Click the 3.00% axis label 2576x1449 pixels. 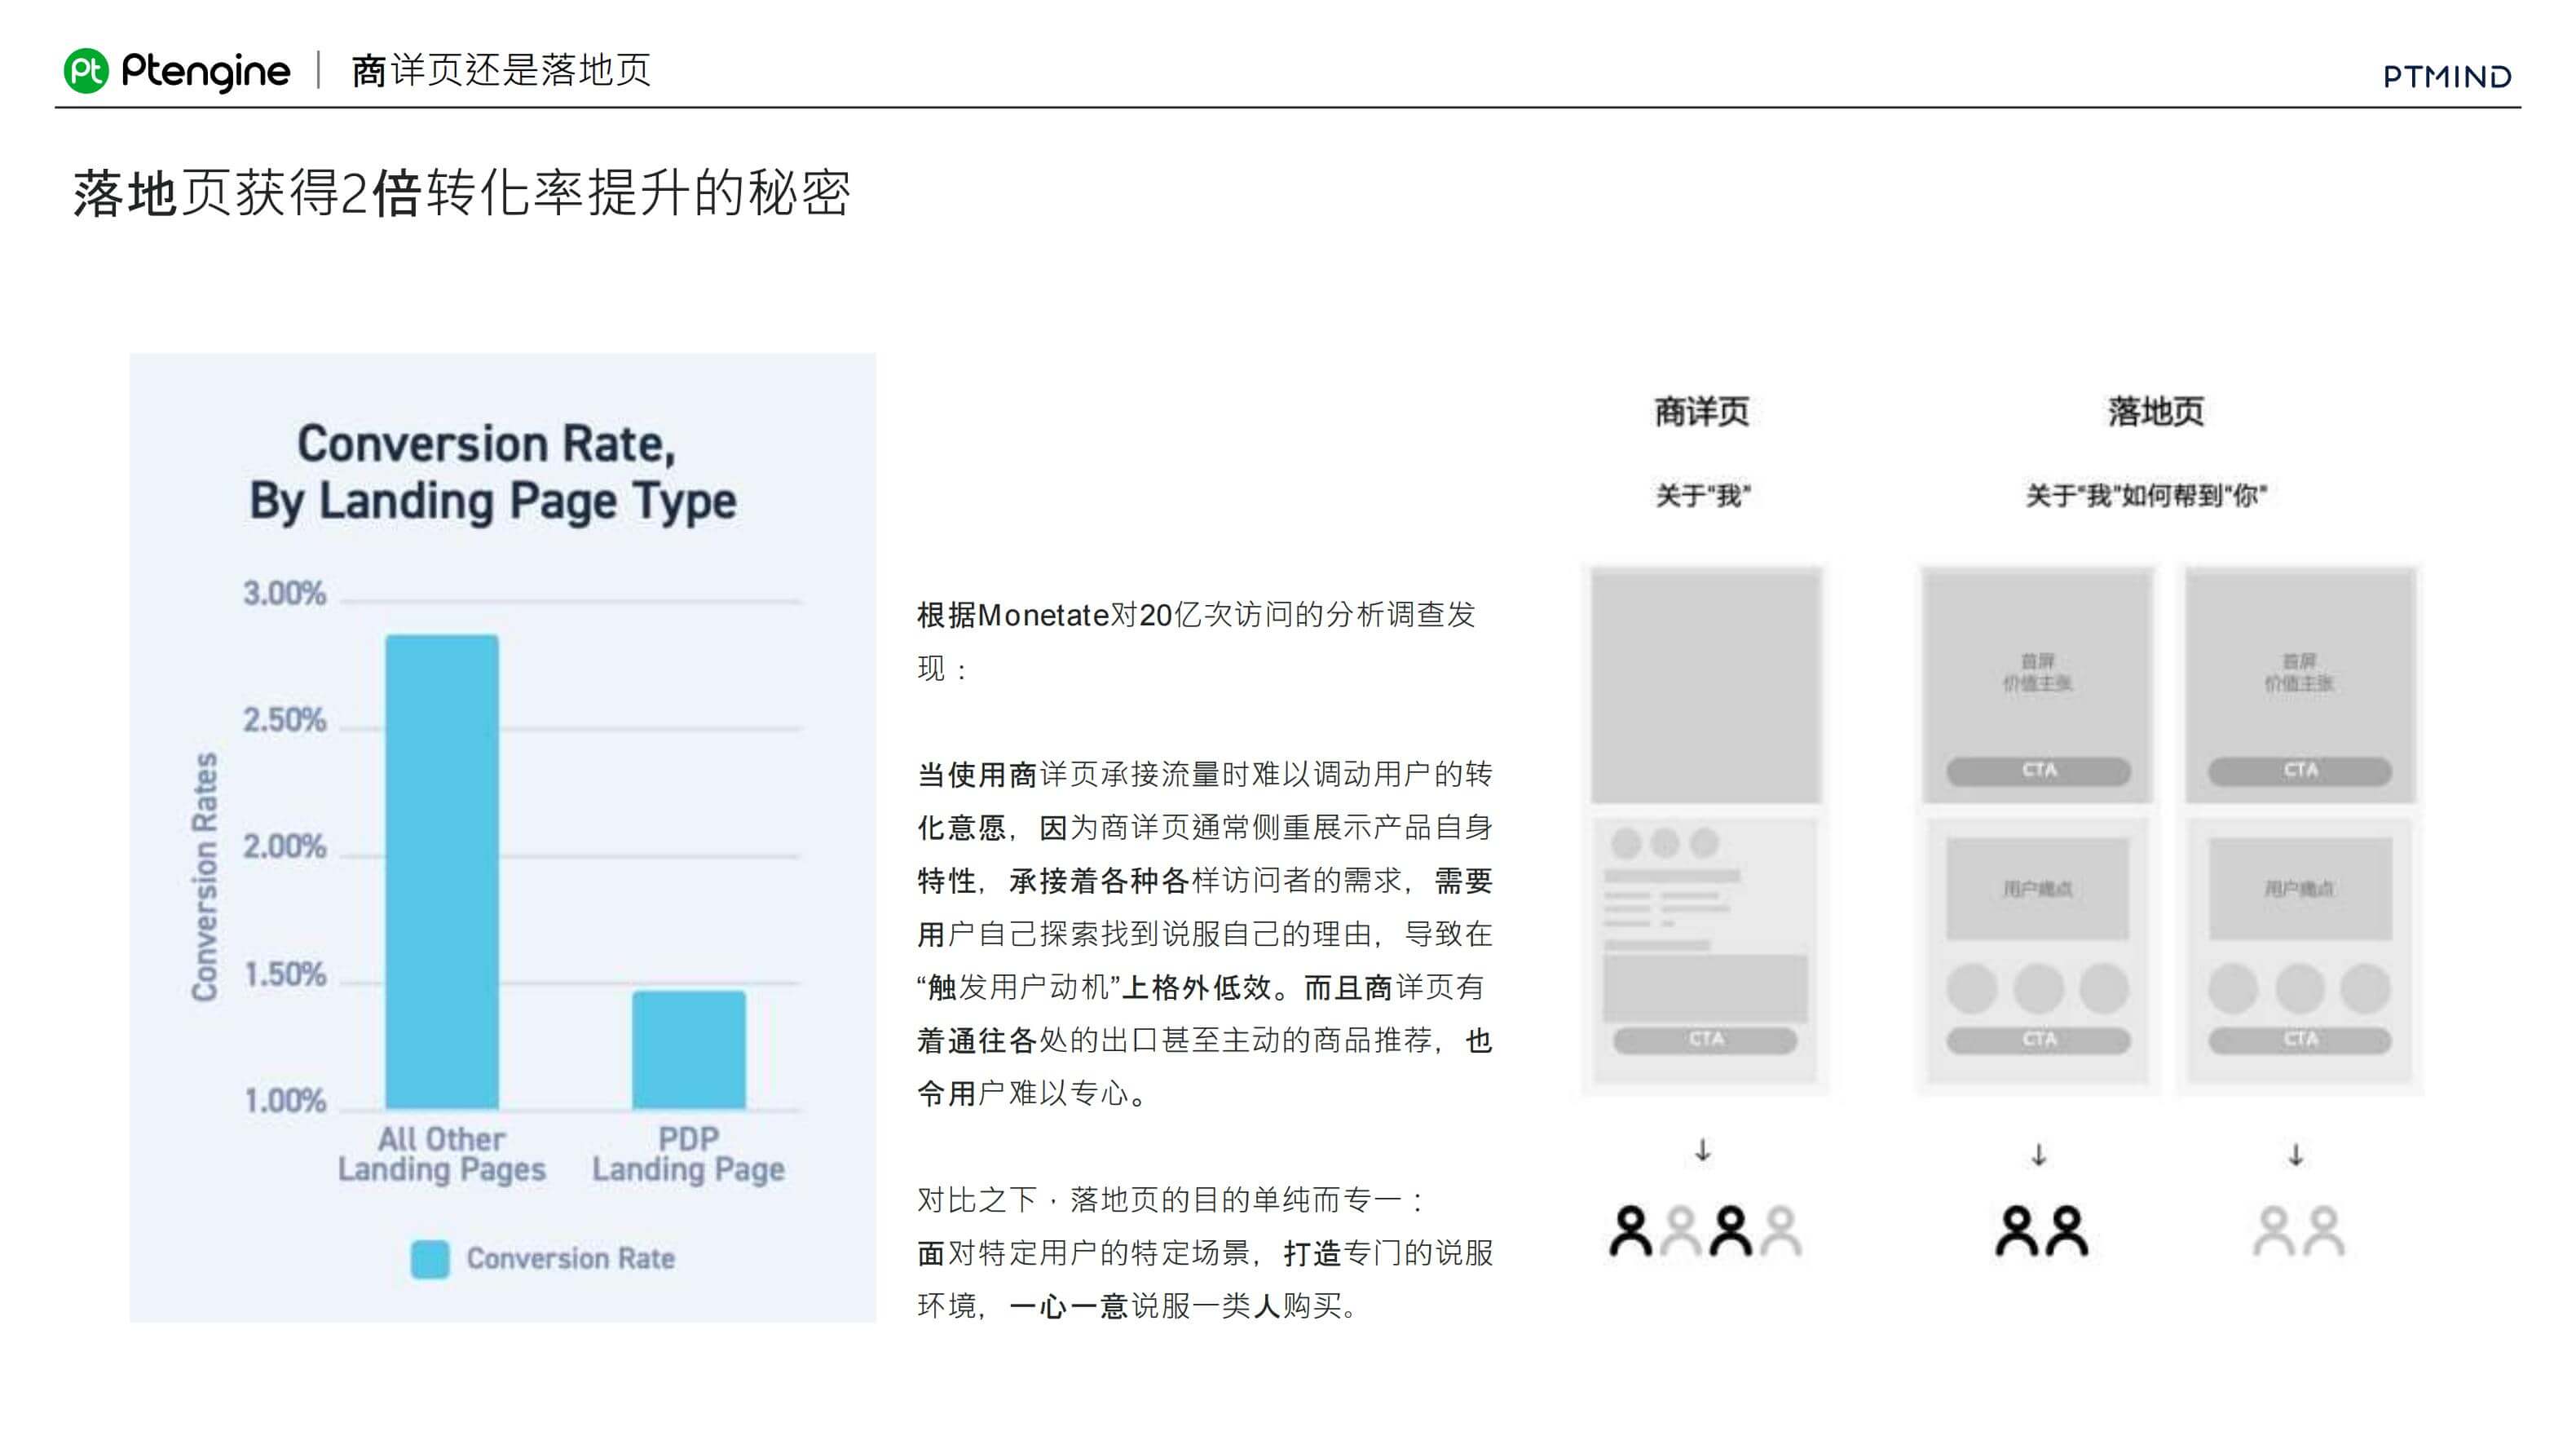tap(285, 593)
